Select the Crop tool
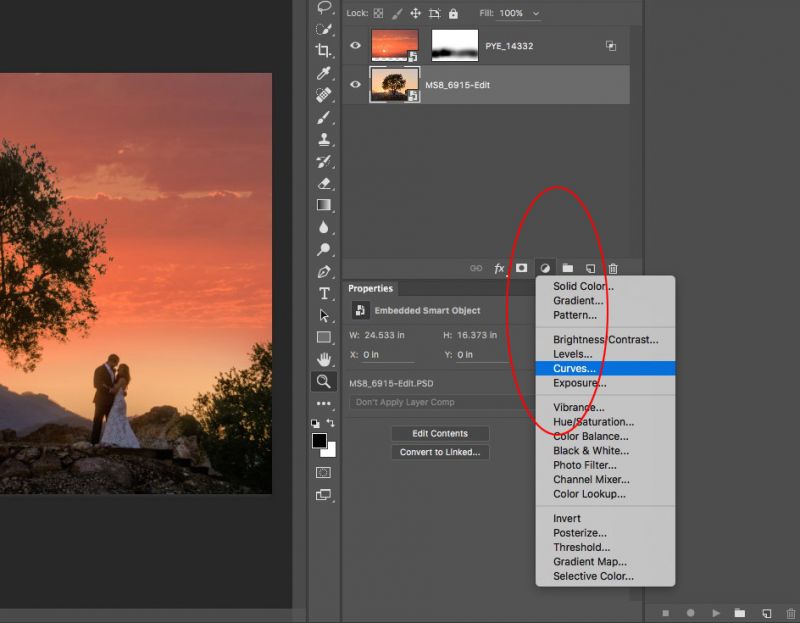Image resolution: width=800 pixels, height=623 pixels. [x=323, y=50]
